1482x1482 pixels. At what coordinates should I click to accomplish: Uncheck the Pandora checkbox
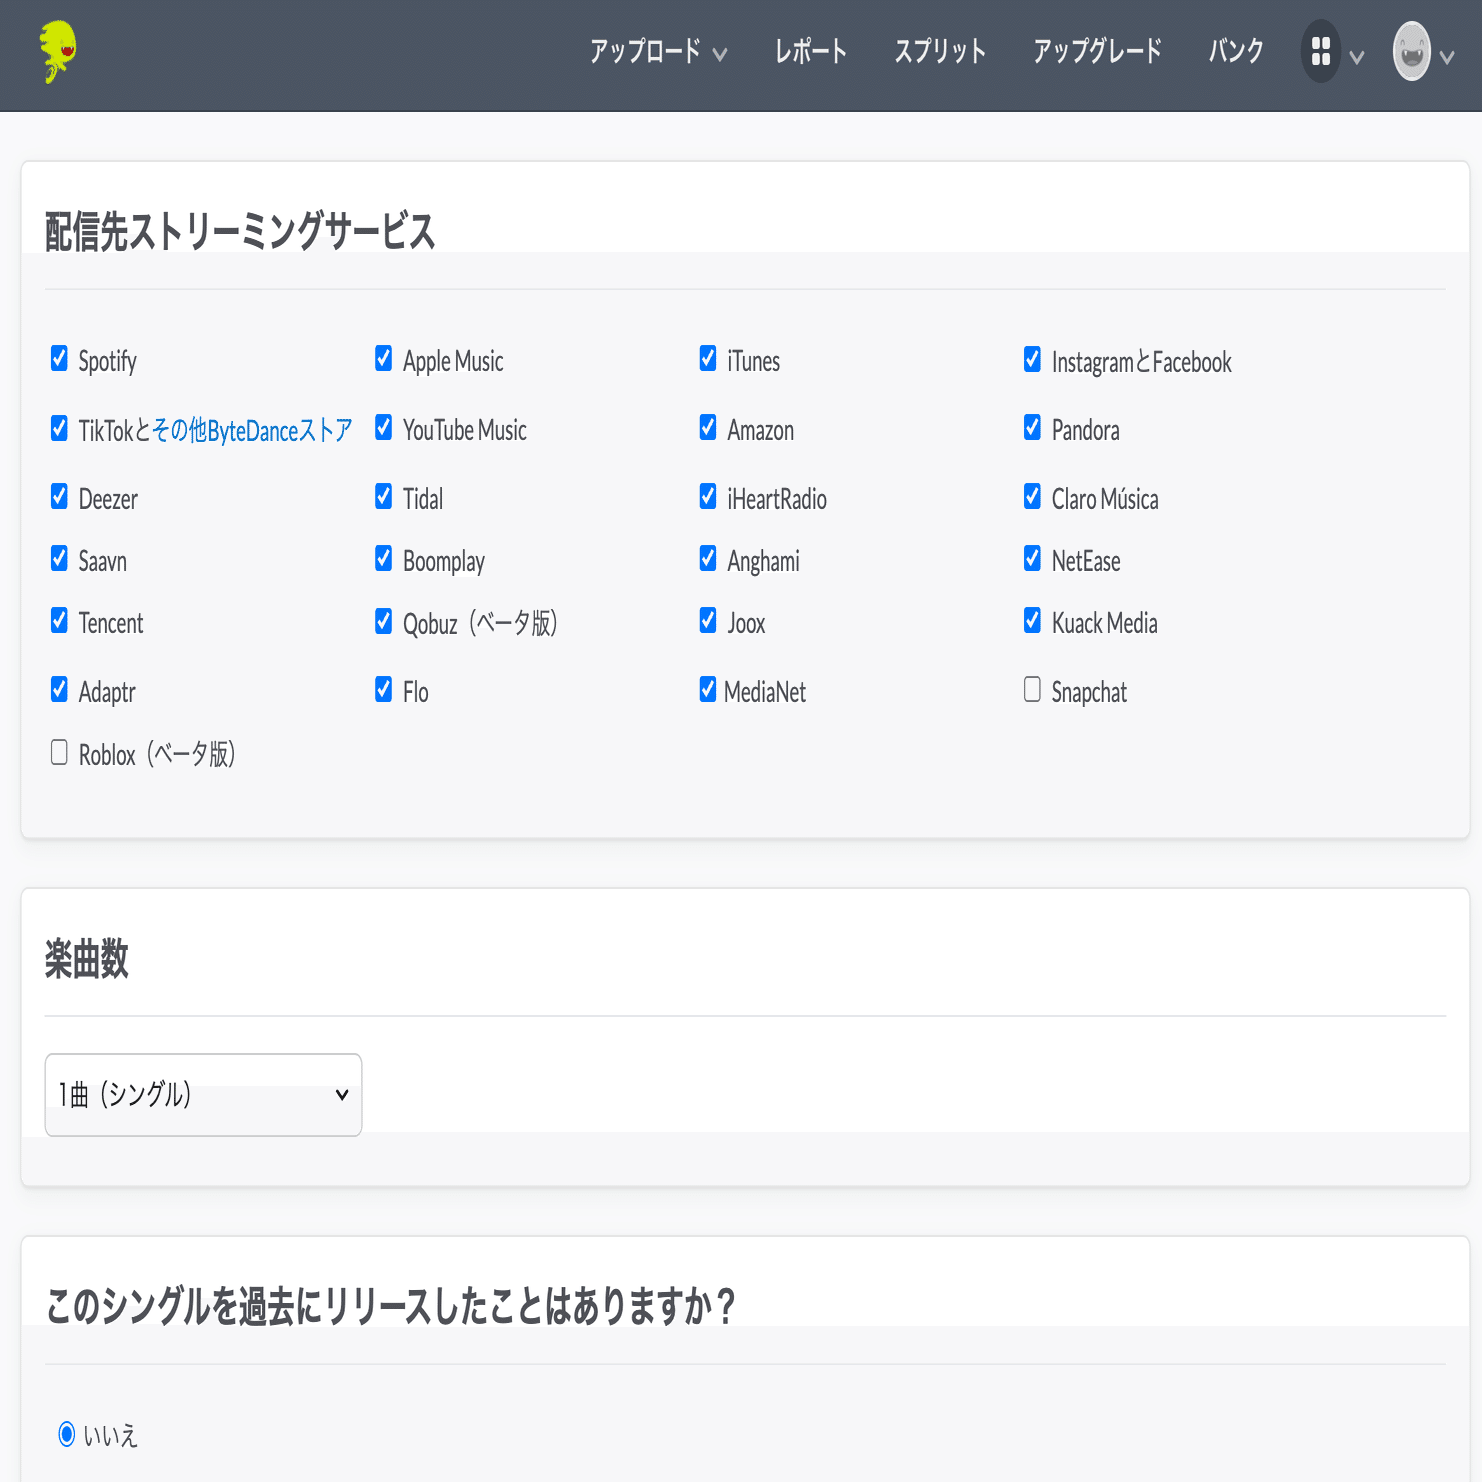pyautogui.click(x=1032, y=427)
